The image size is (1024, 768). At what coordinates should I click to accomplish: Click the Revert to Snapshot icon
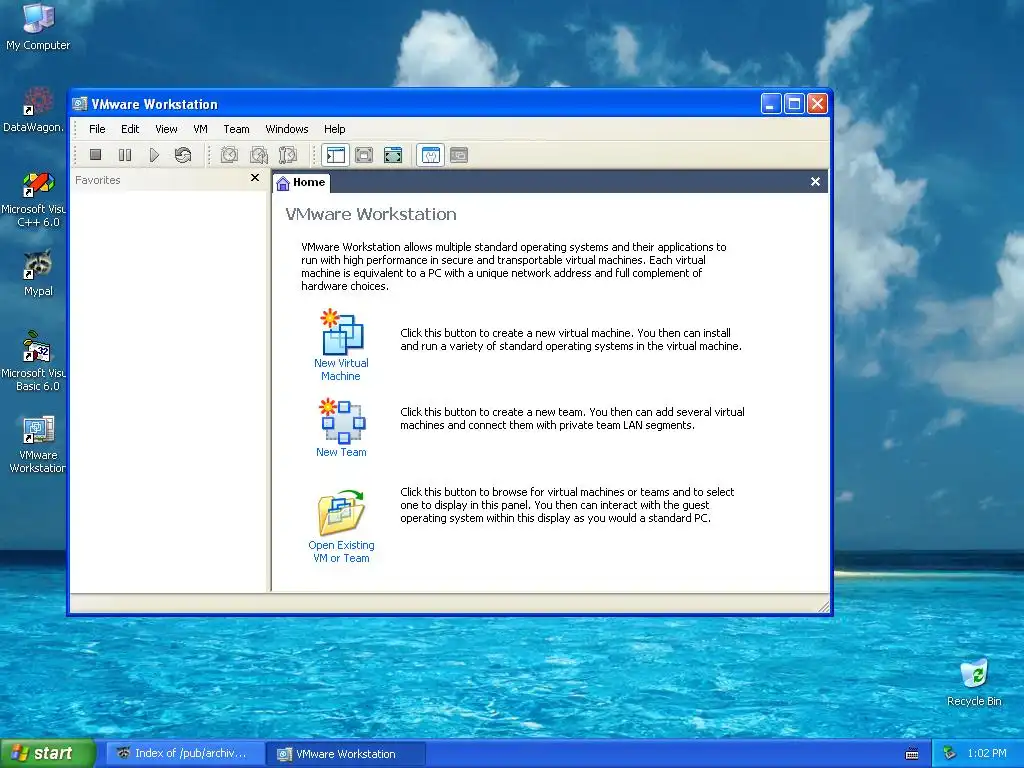pos(259,155)
